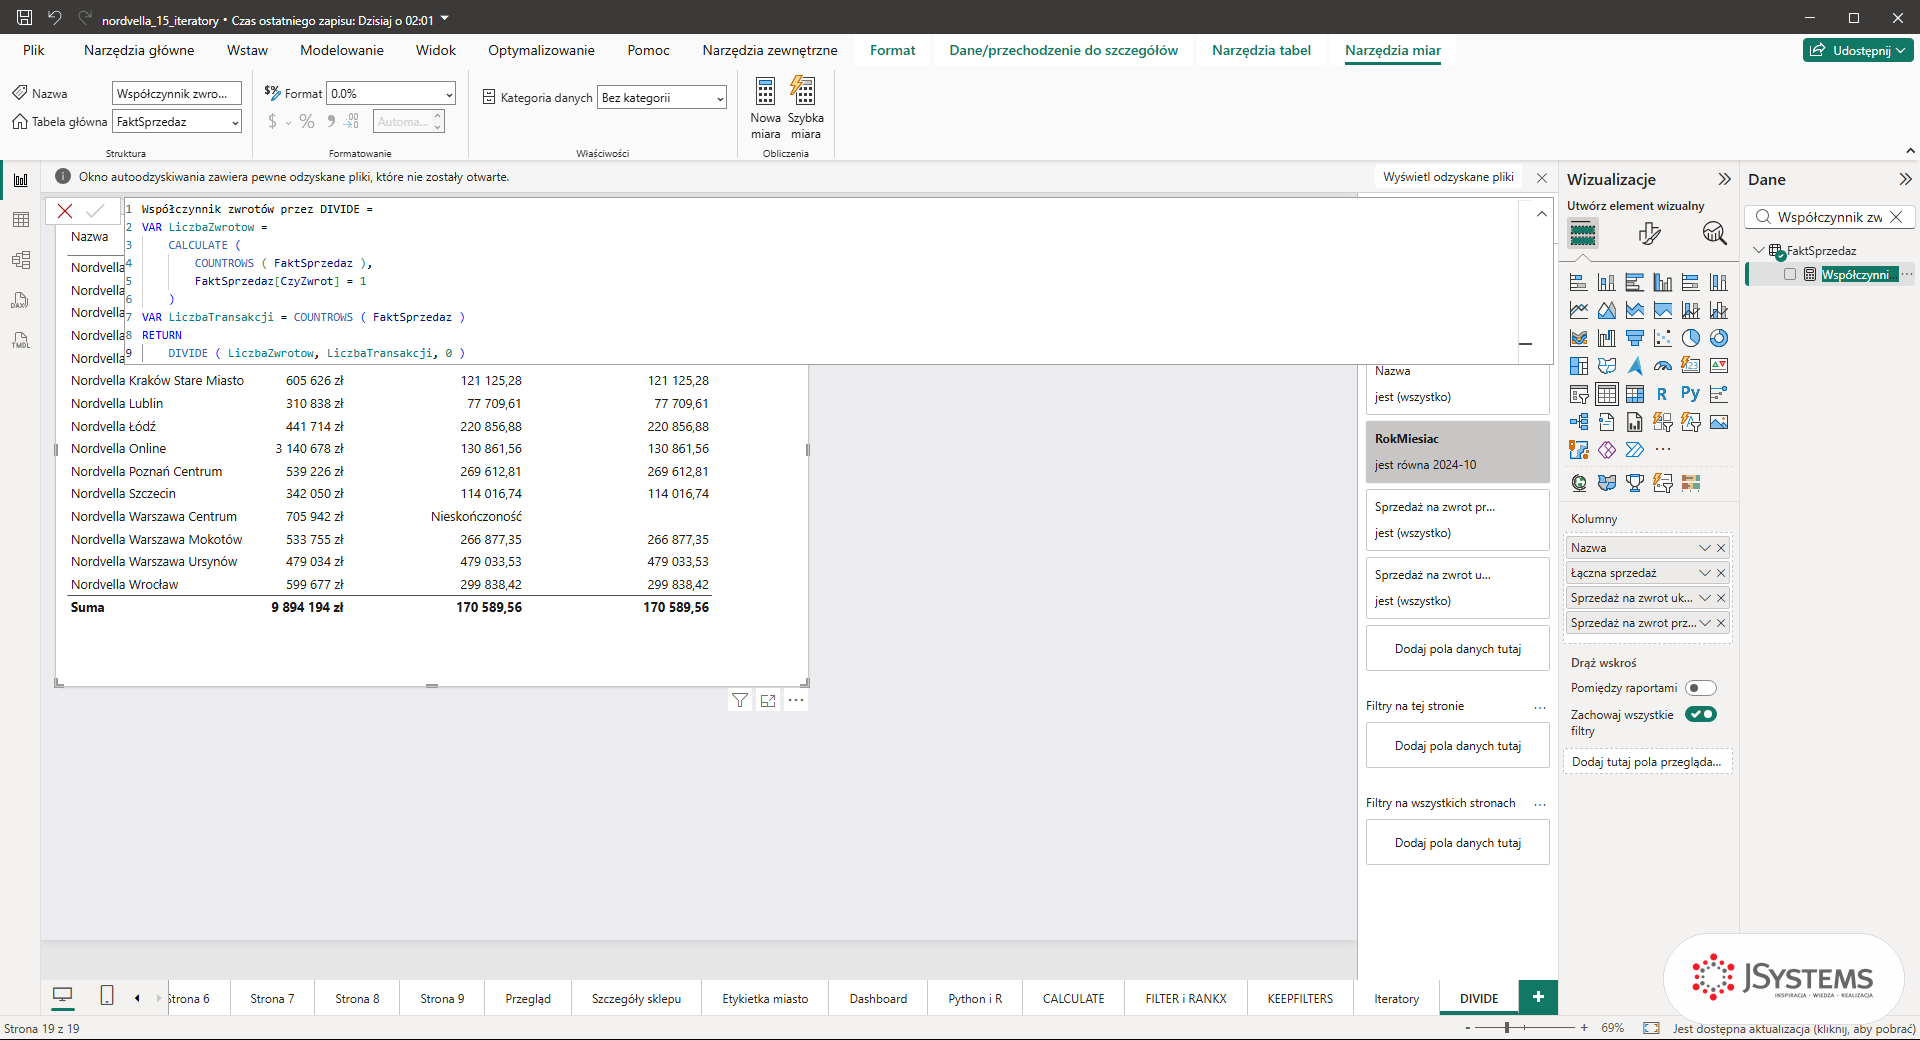This screenshot has height=1040, width=1920.
Task: Click the Dane pane search field
Action: click(x=1830, y=217)
